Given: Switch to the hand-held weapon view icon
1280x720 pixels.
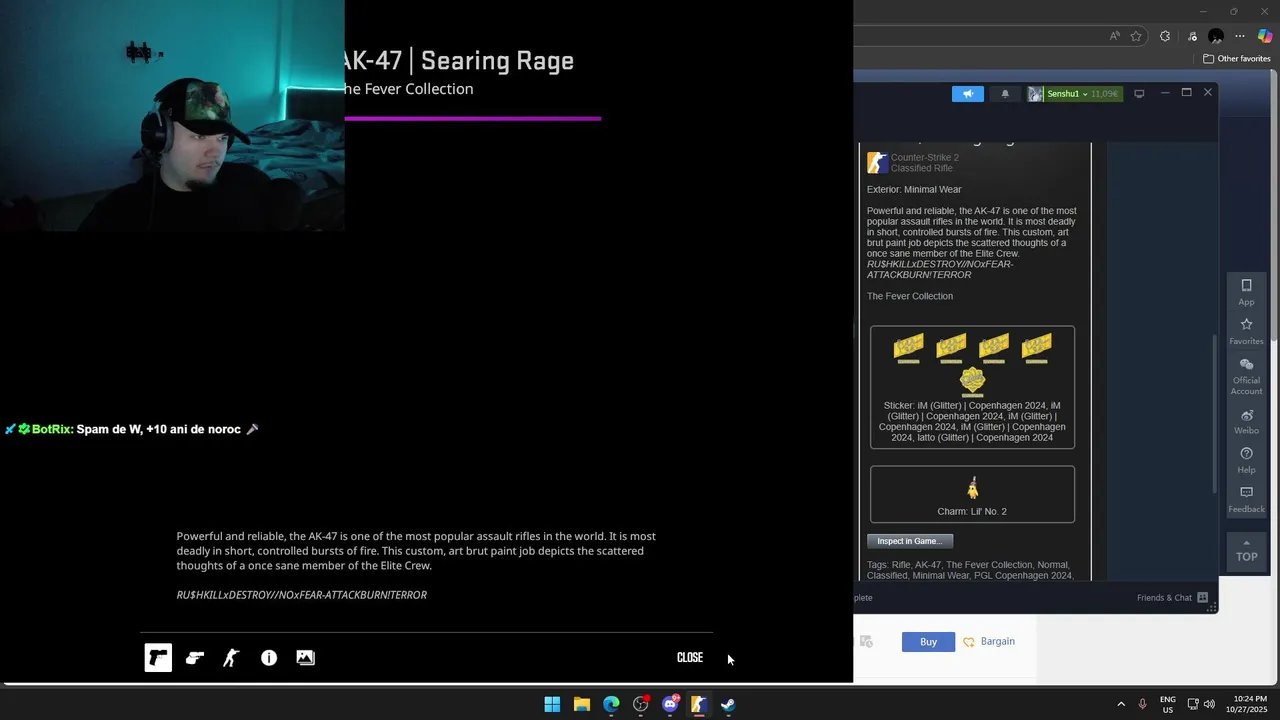Looking at the screenshot, I should tap(195, 658).
